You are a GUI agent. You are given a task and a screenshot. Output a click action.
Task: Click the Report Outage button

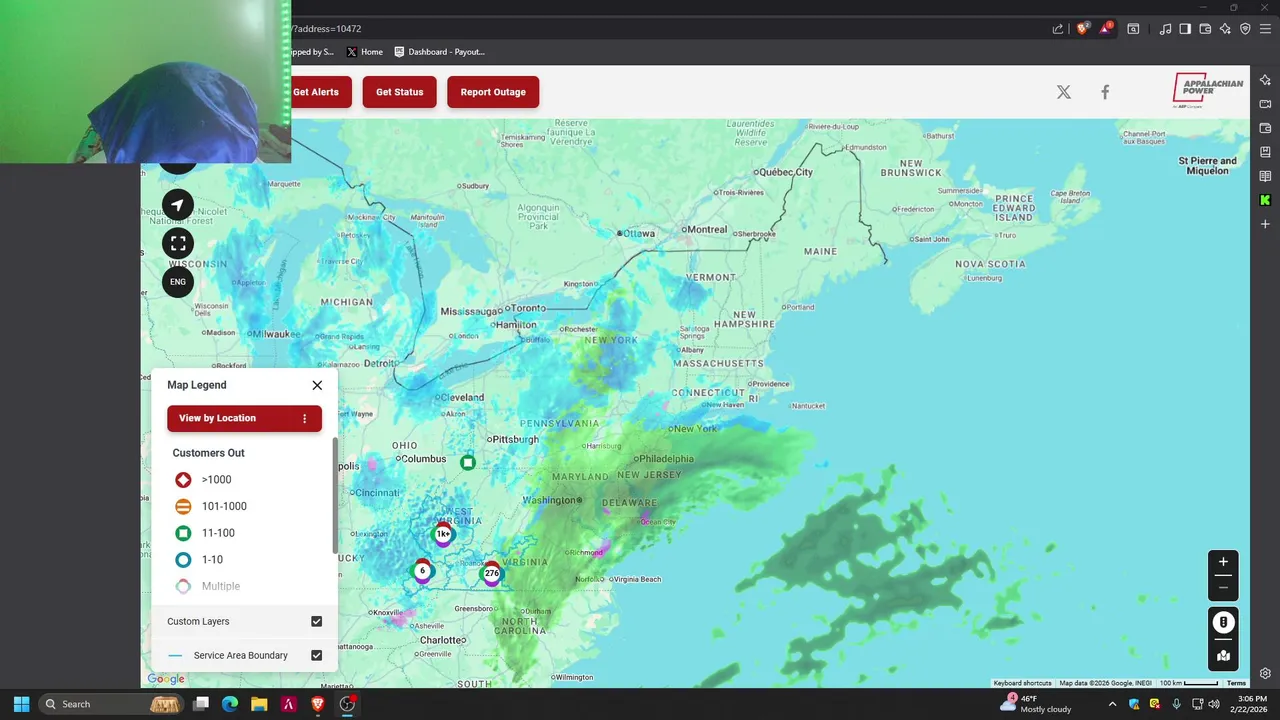tap(493, 92)
